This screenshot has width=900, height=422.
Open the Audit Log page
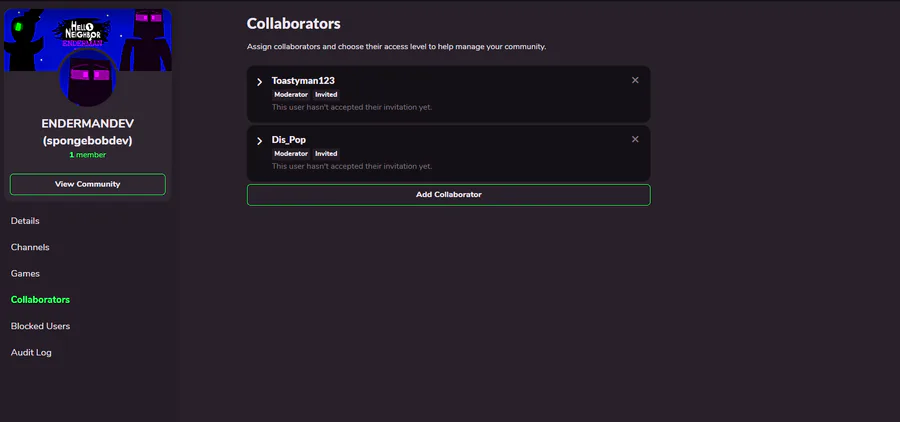pos(31,352)
